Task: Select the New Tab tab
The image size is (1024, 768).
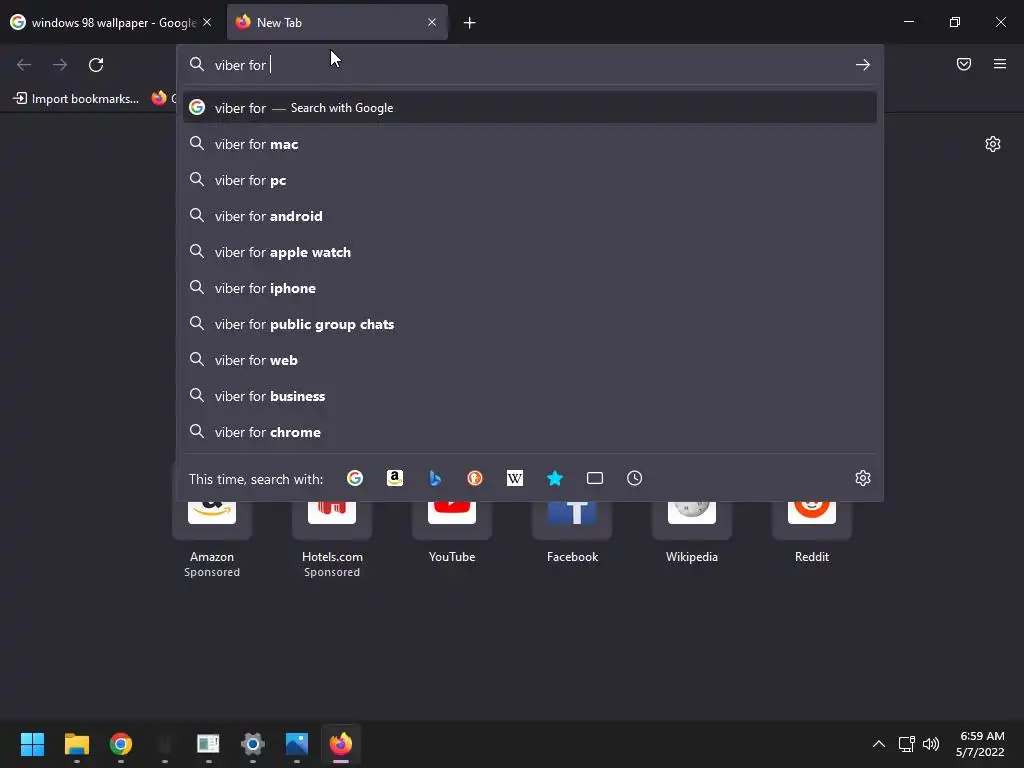Action: click(x=337, y=22)
